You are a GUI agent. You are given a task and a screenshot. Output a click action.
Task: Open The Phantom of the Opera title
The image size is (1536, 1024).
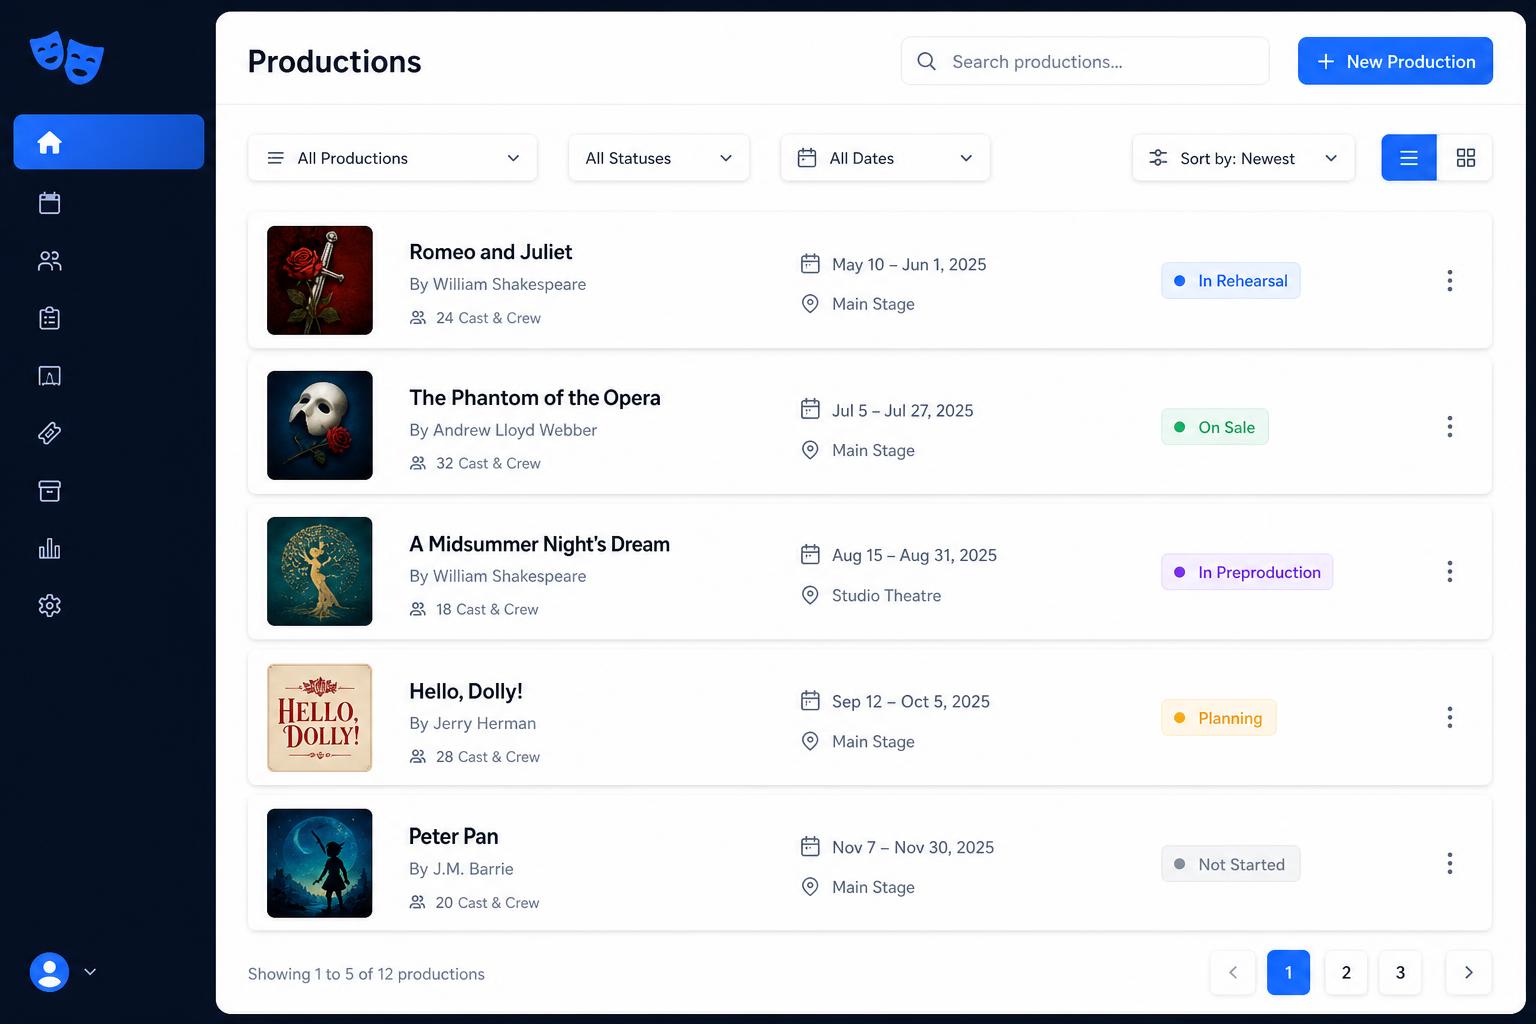click(x=535, y=398)
